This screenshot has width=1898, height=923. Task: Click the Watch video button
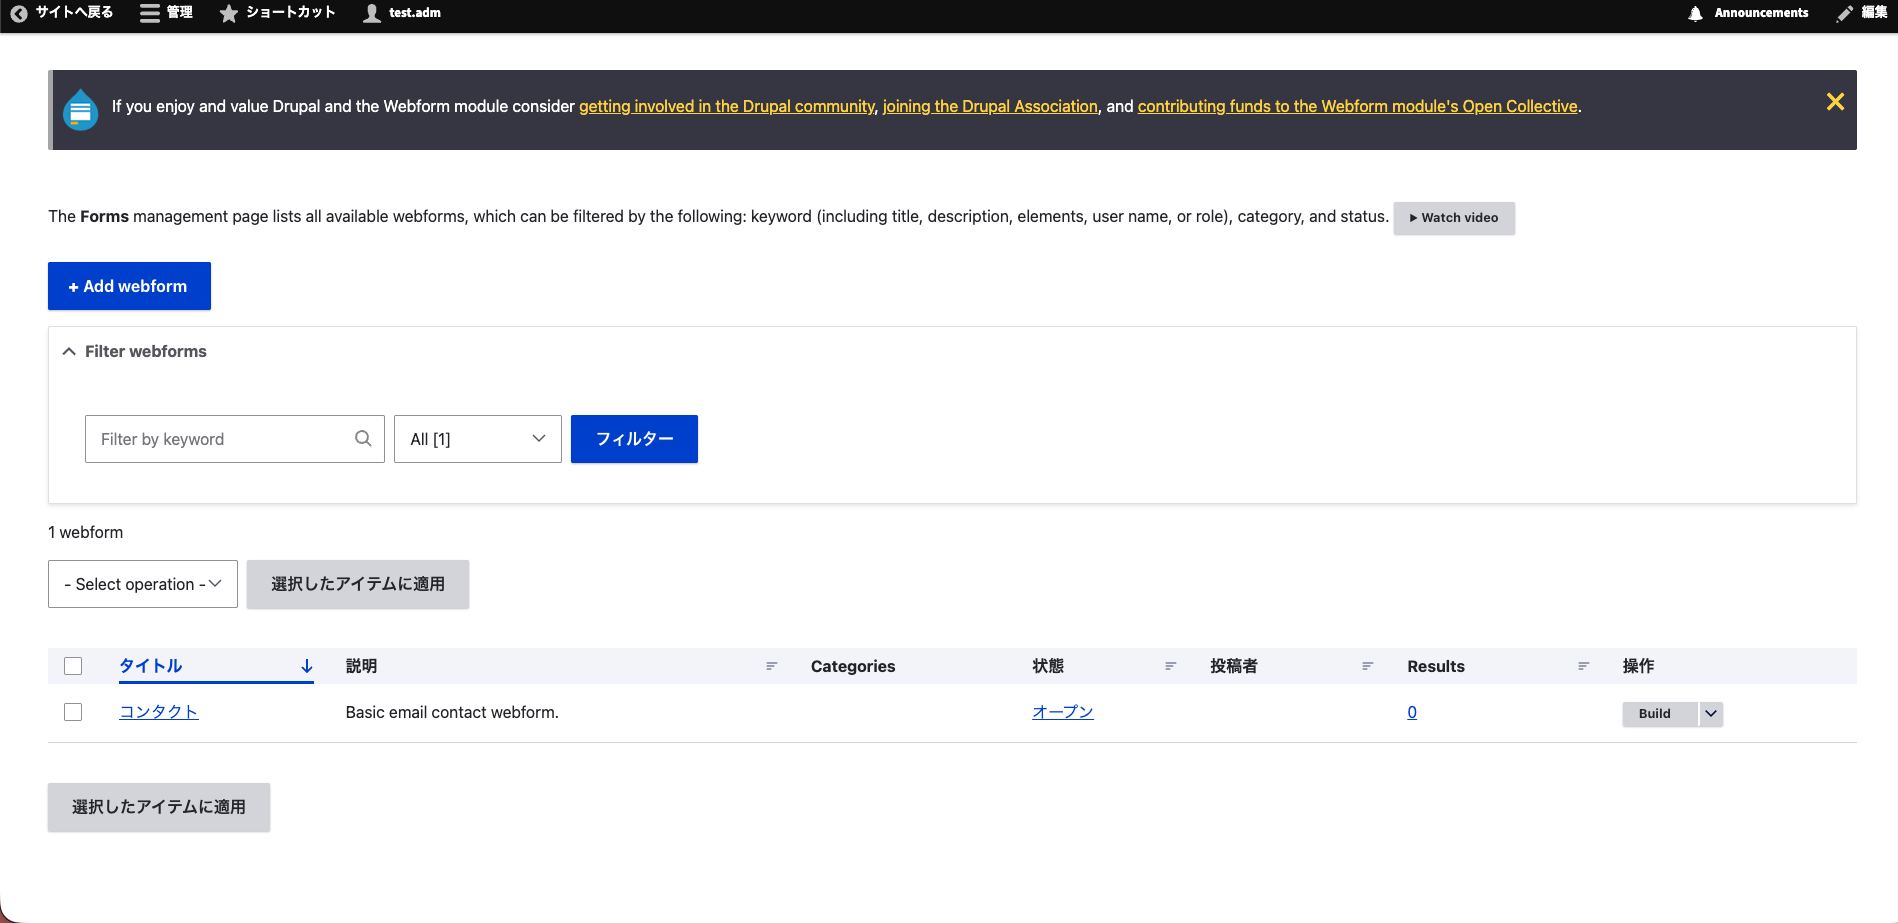click(x=1454, y=218)
